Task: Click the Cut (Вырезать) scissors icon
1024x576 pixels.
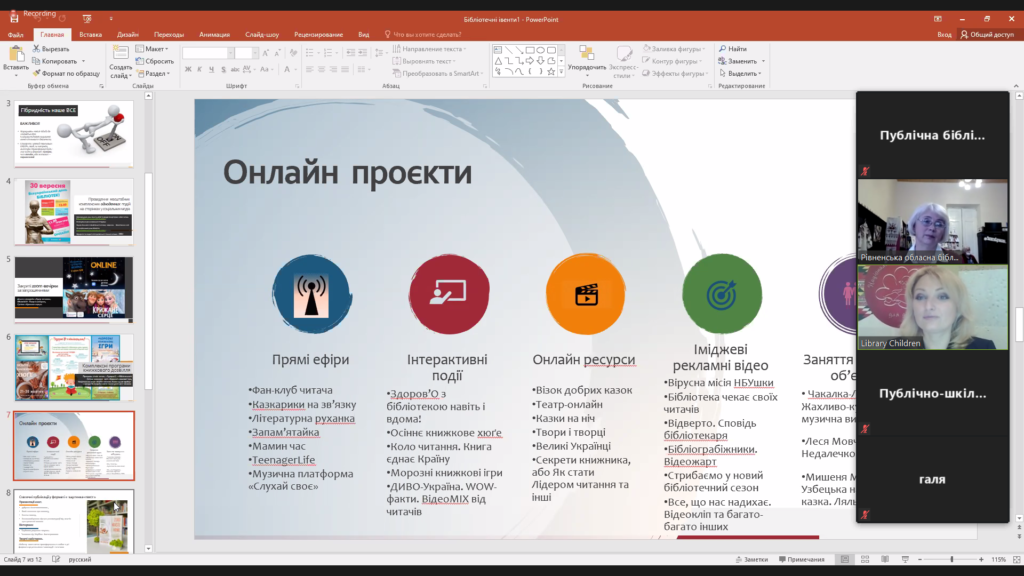Action: pyautogui.click(x=35, y=48)
